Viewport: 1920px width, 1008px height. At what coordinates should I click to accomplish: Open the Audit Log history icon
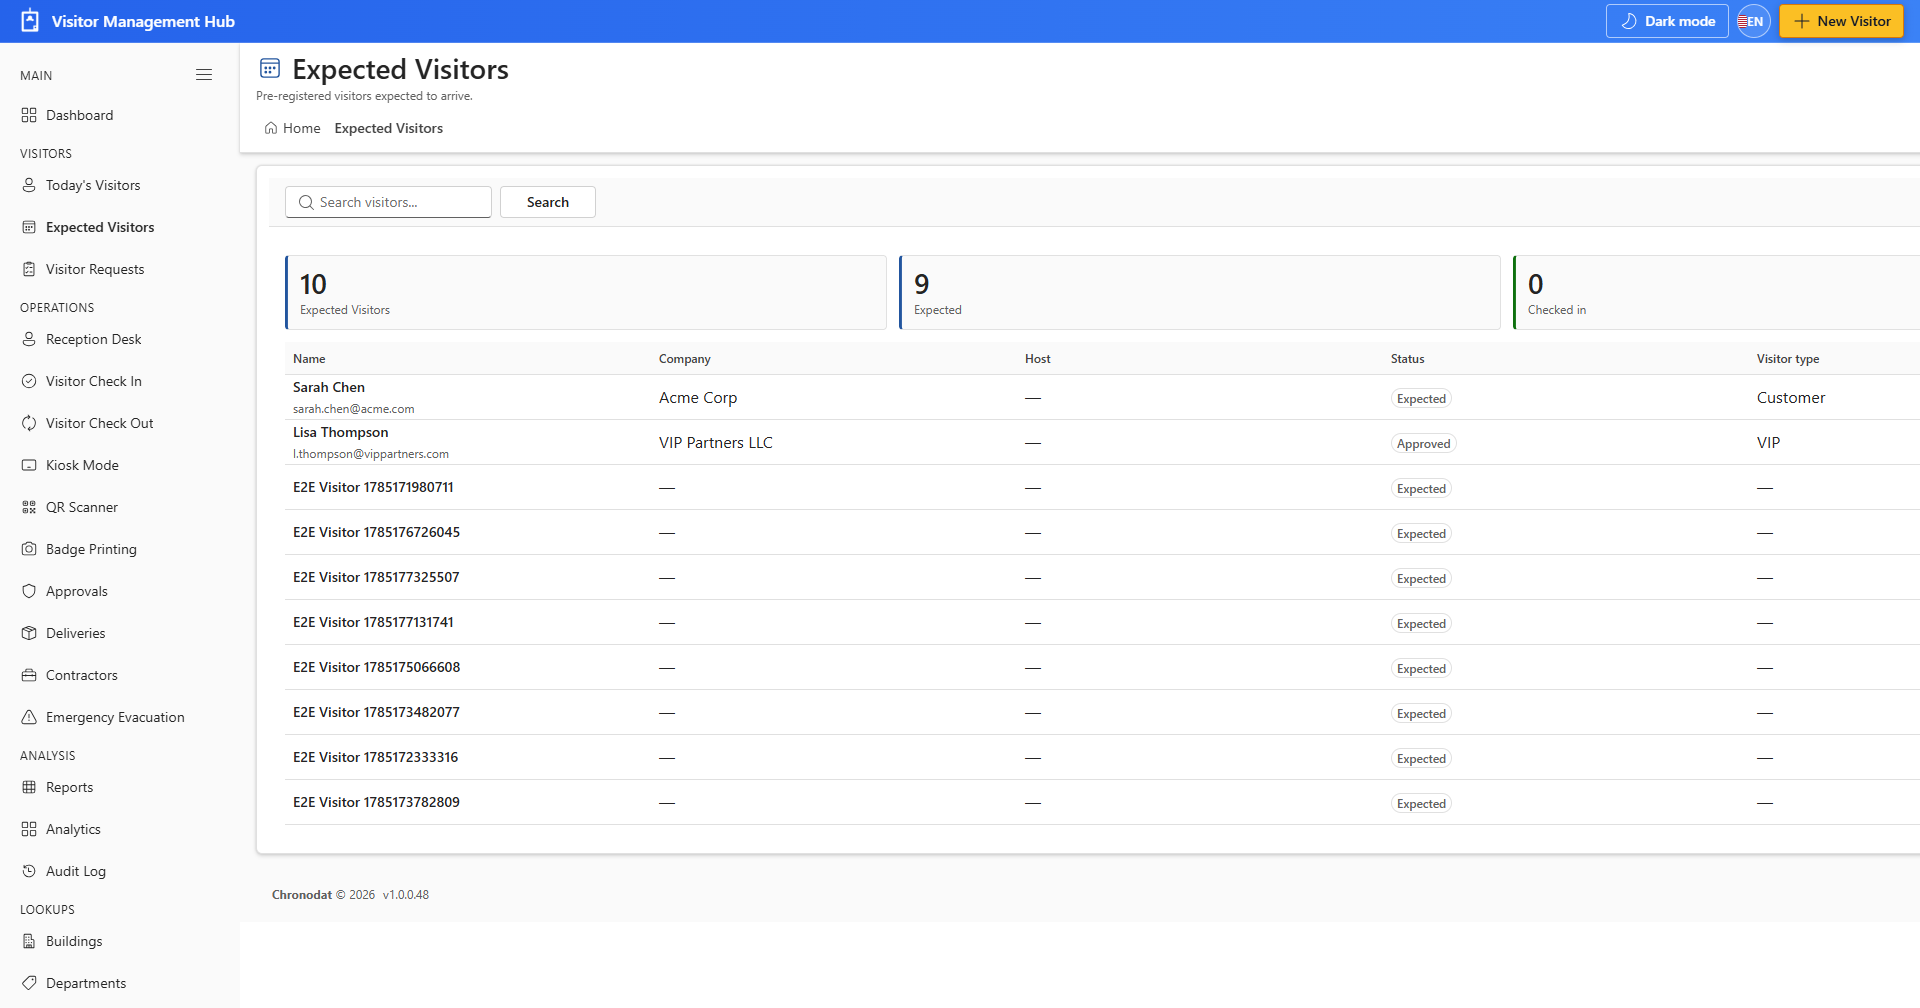point(29,871)
